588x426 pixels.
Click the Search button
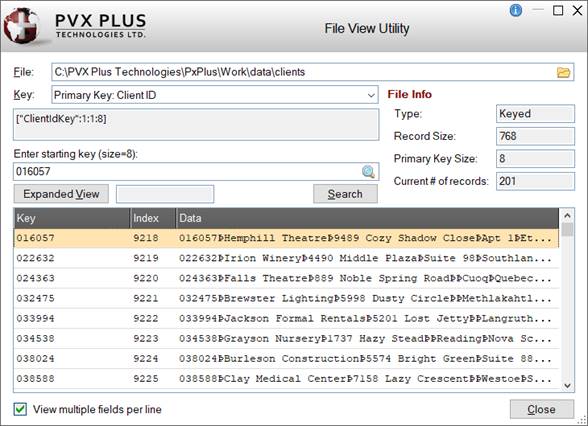point(345,194)
